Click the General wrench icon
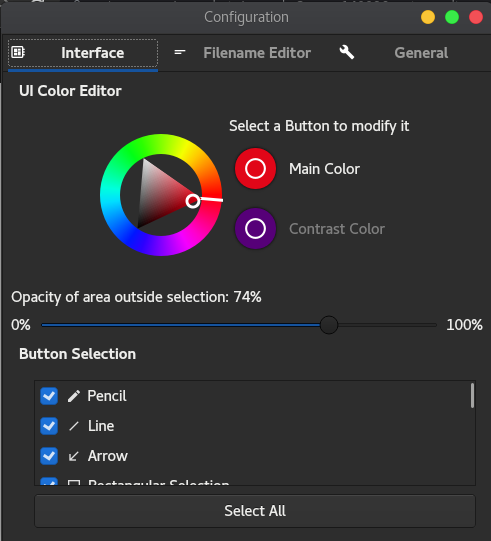491x541 pixels. [x=347, y=52]
